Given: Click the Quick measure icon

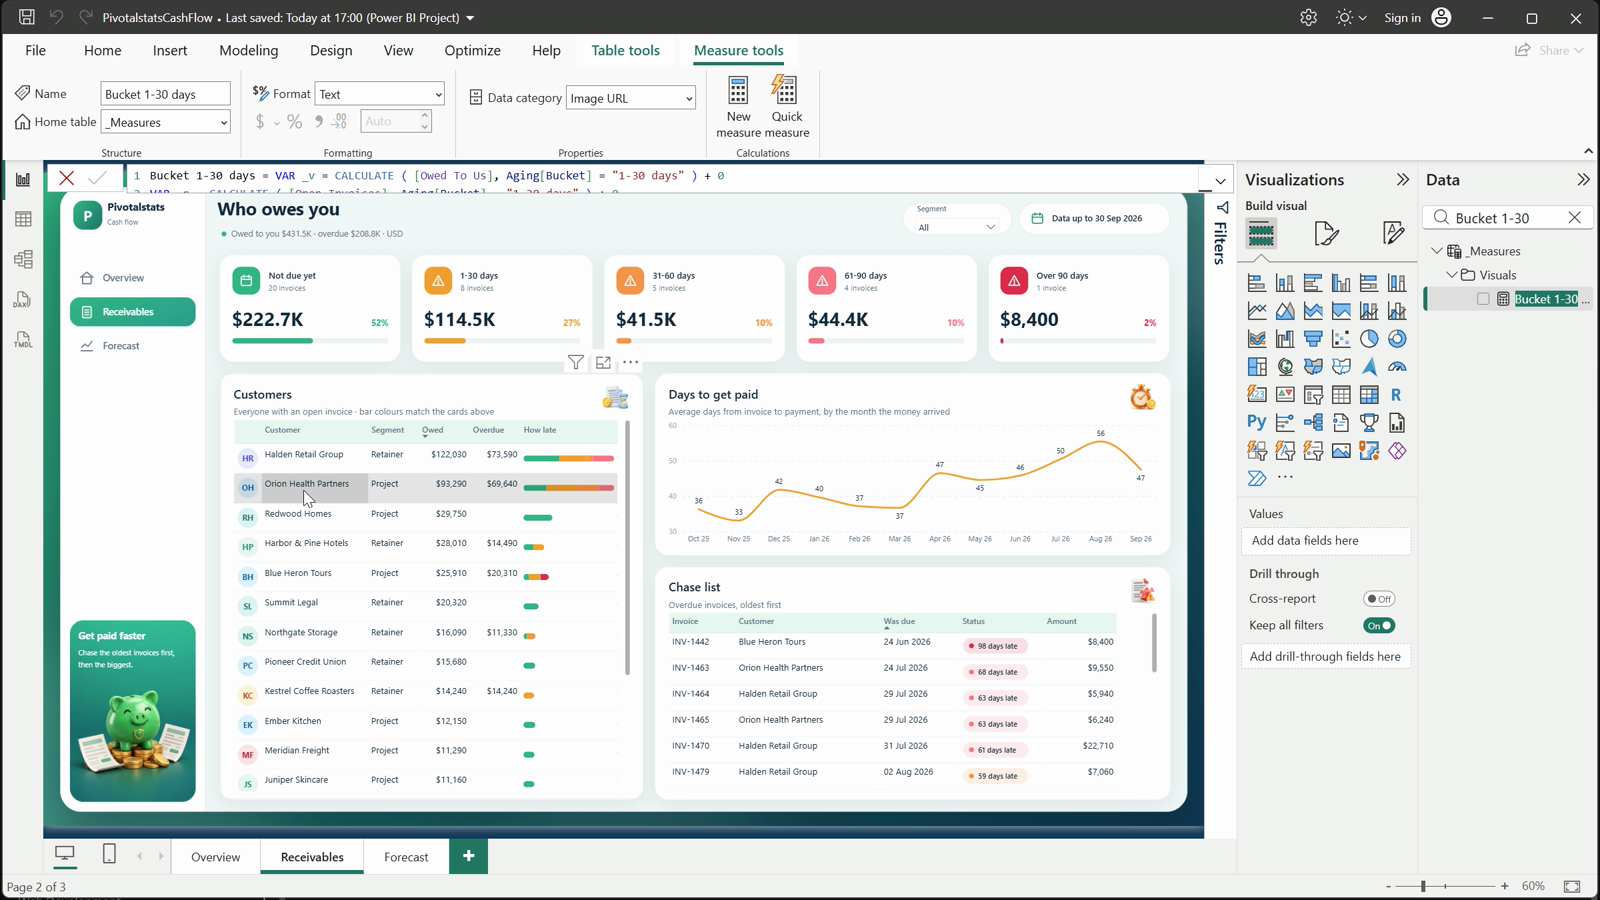Looking at the screenshot, I should pos(785,91).
